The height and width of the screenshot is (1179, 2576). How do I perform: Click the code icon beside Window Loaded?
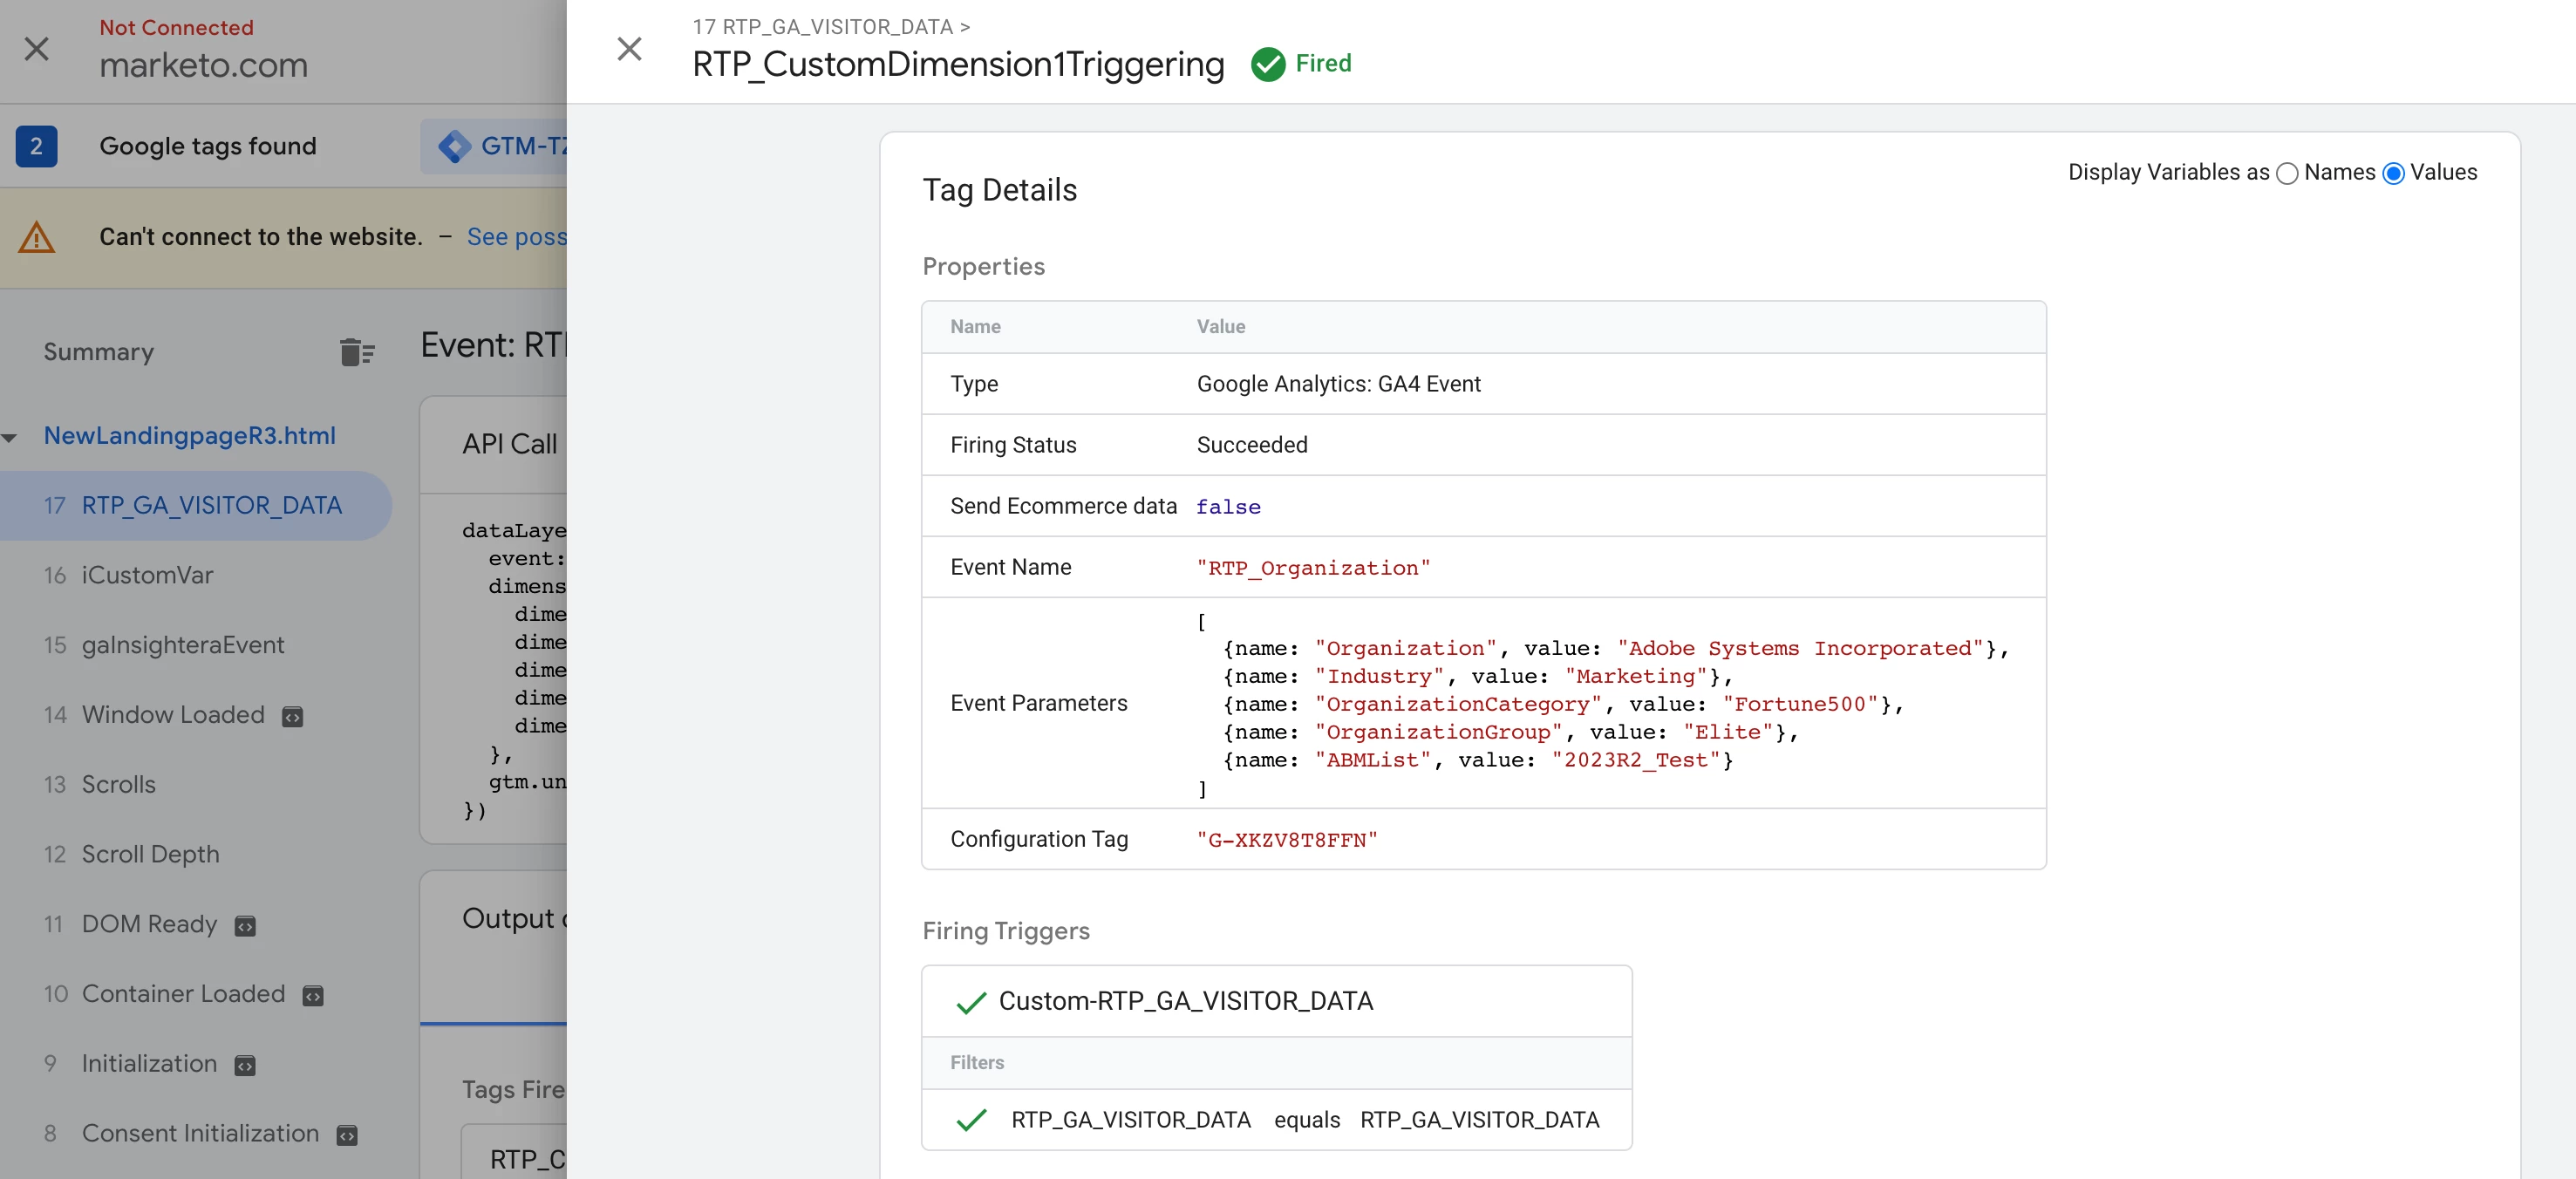tap(292, 716)
